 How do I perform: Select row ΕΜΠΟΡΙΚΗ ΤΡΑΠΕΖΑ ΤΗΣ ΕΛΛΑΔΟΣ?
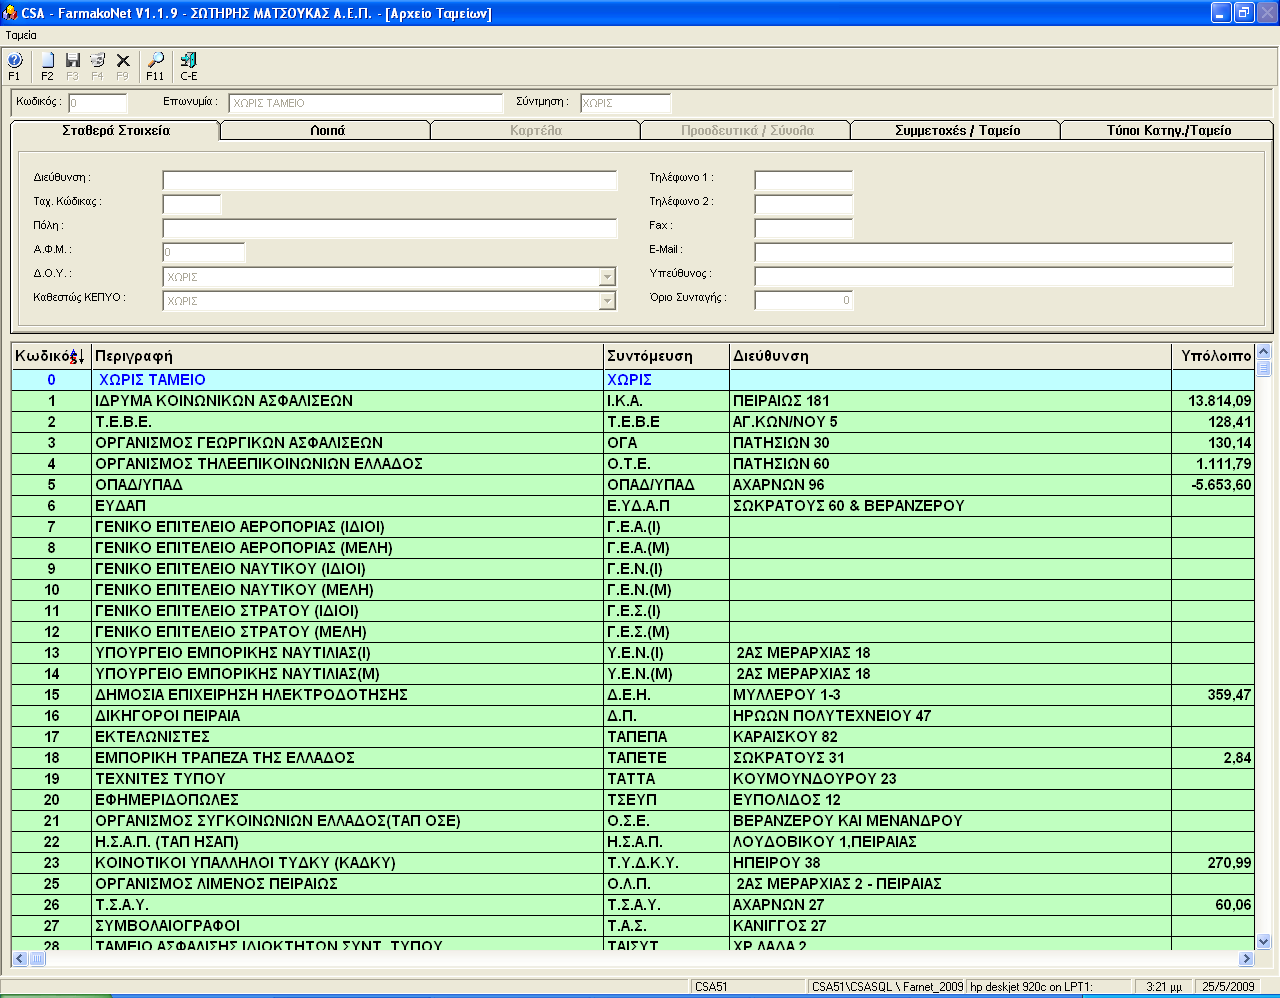point(633,758)
